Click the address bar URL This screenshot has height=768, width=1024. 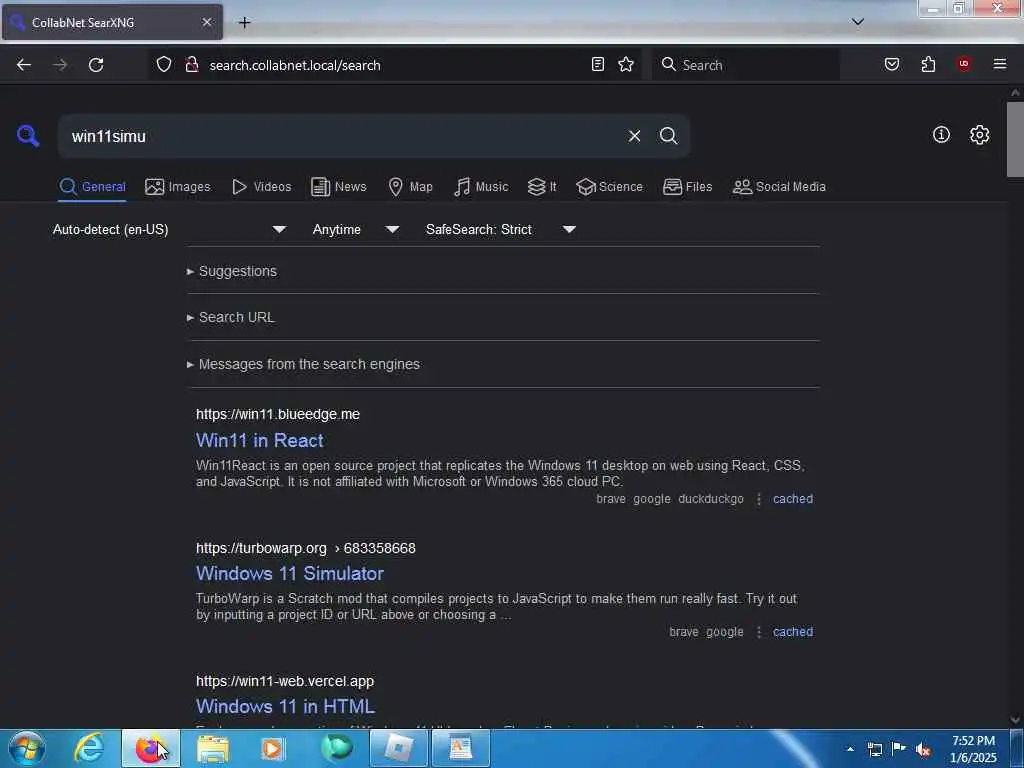295,65
